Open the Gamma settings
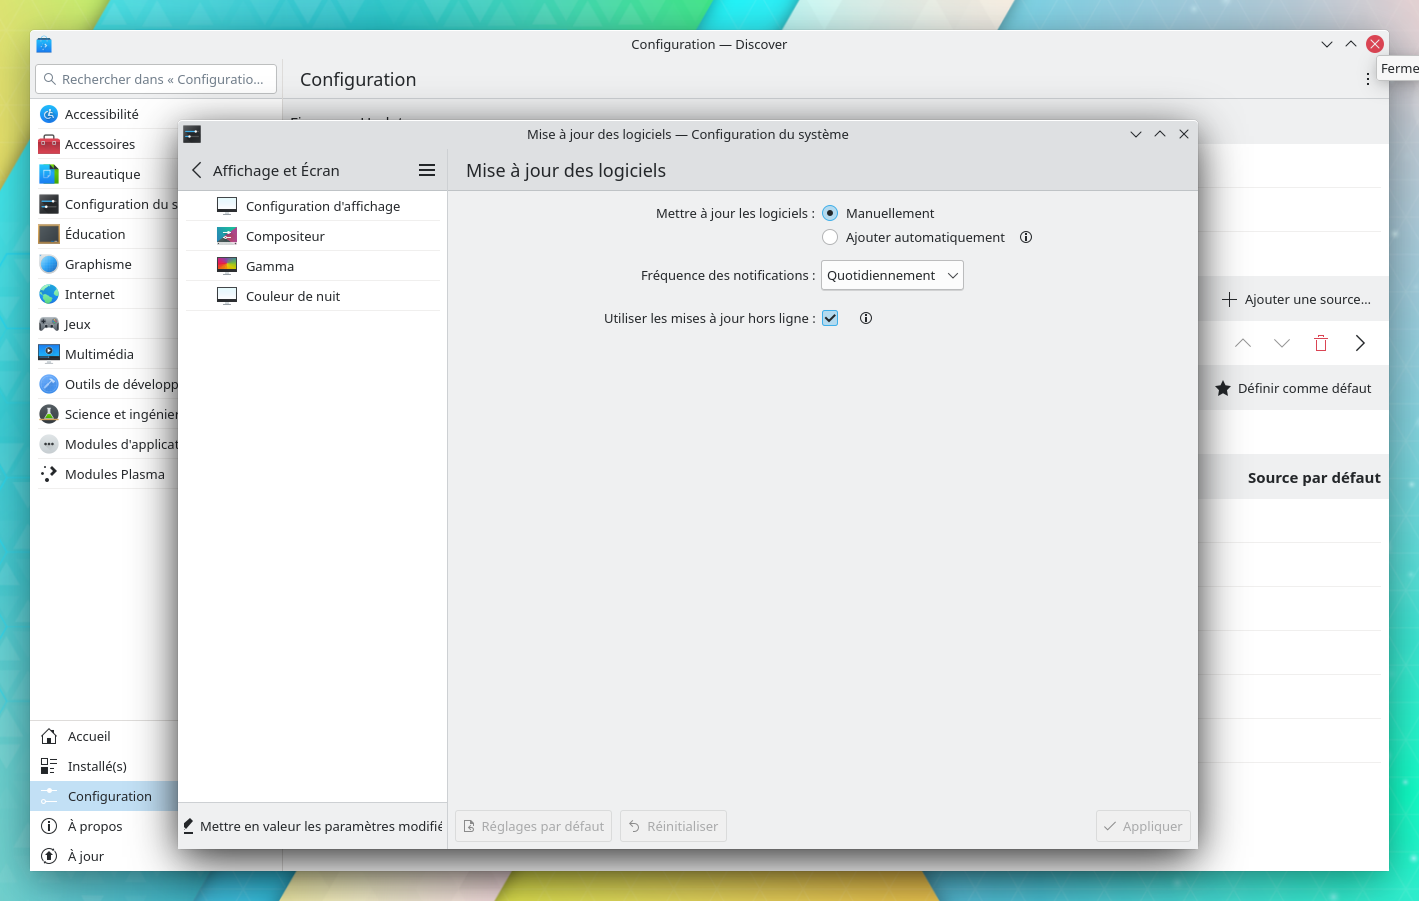The width and height of the screenshot is (1419, 901). click(x=313, y=266)
